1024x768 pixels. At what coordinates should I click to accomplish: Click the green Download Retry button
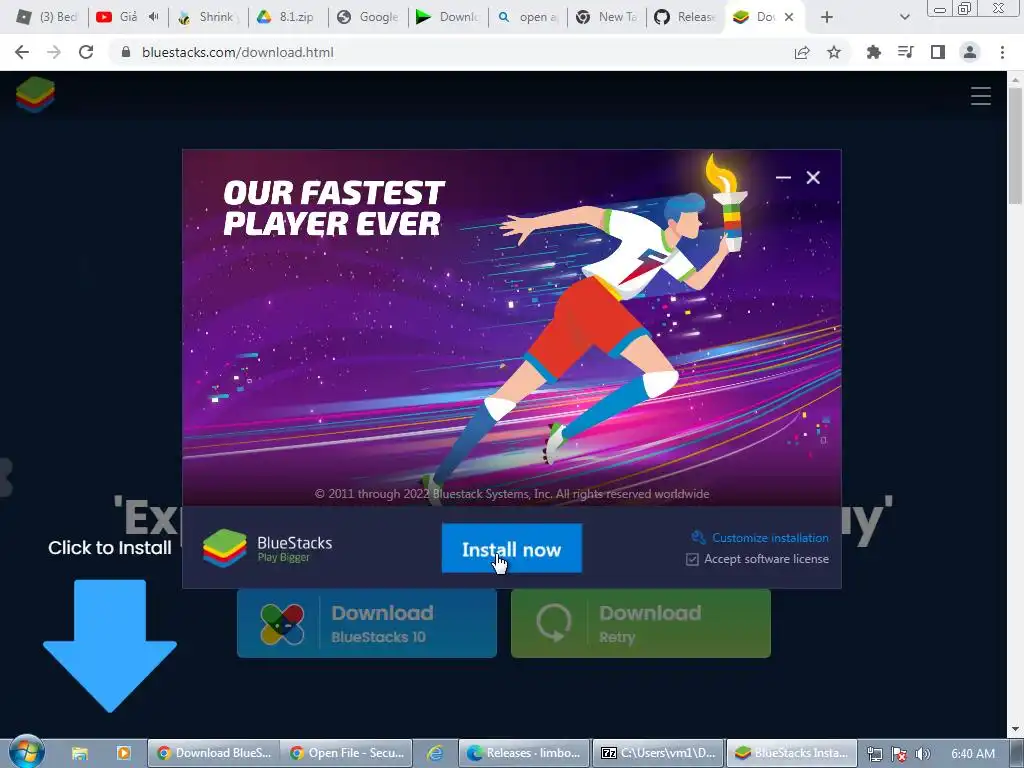(641, 624)
